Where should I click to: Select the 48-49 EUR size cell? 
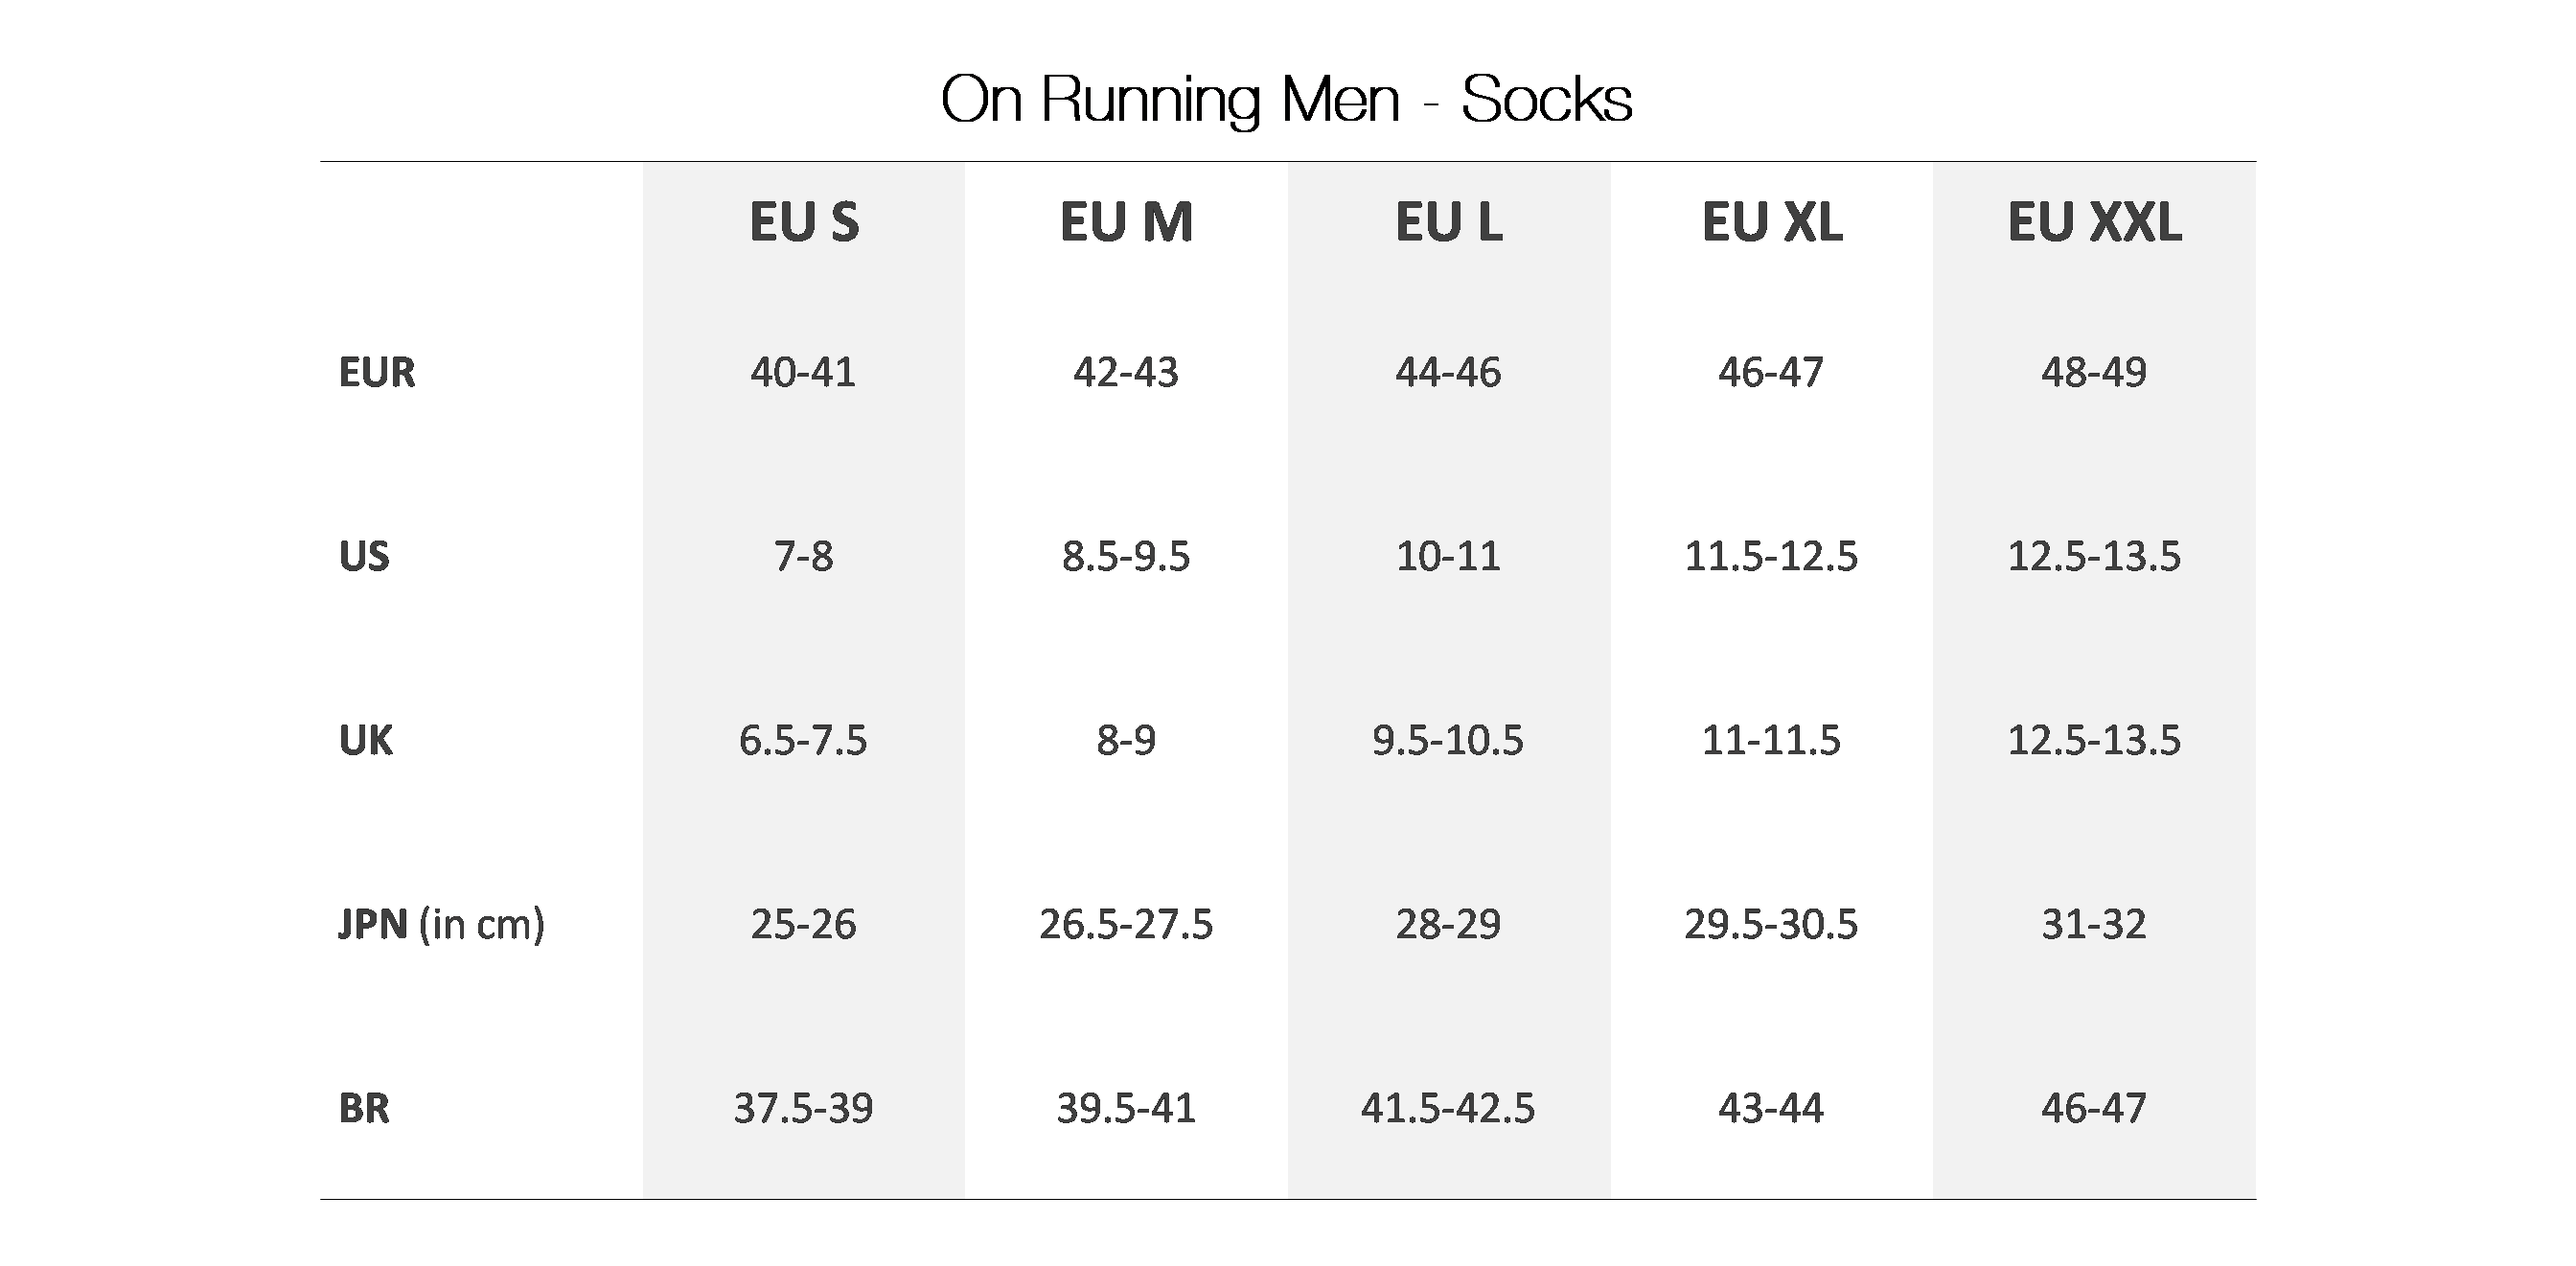[x=2094, y=372]
